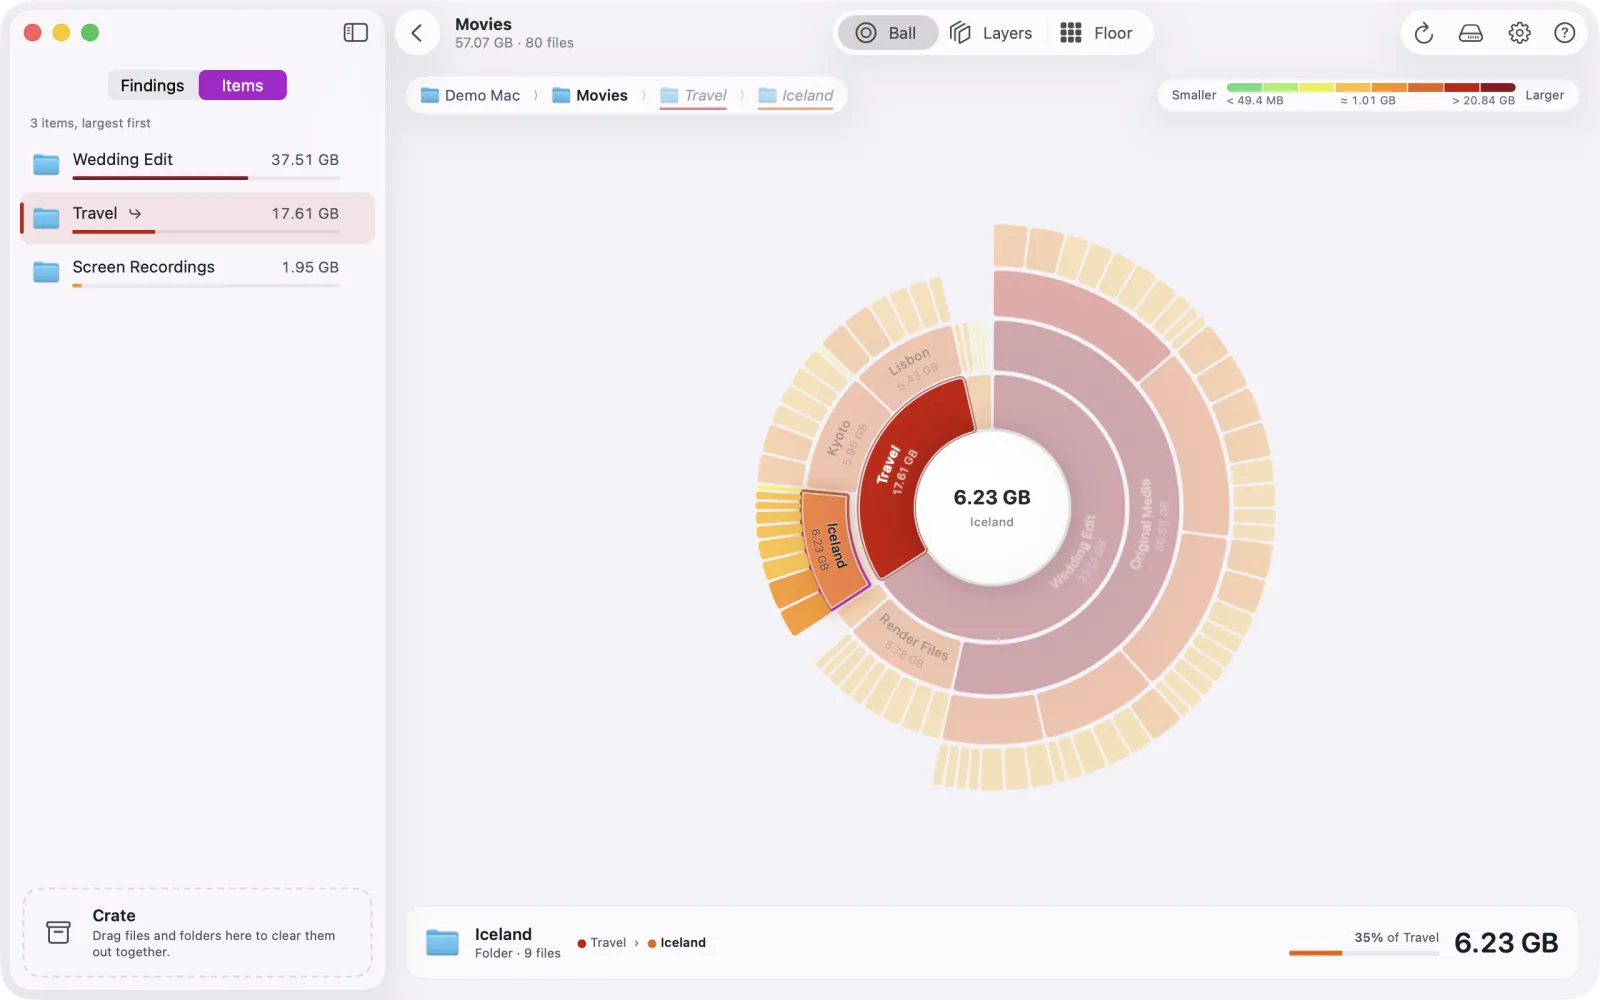Open the help question mark icon
The width and height of the screenshot is (1600, 1000).
1565,33
